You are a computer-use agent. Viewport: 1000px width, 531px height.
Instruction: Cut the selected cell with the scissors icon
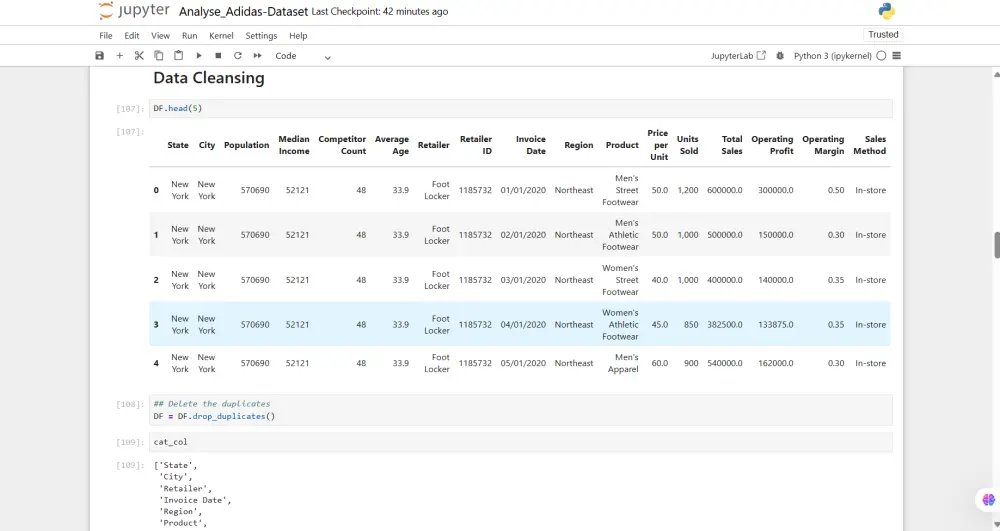click(x=139, y=55)
